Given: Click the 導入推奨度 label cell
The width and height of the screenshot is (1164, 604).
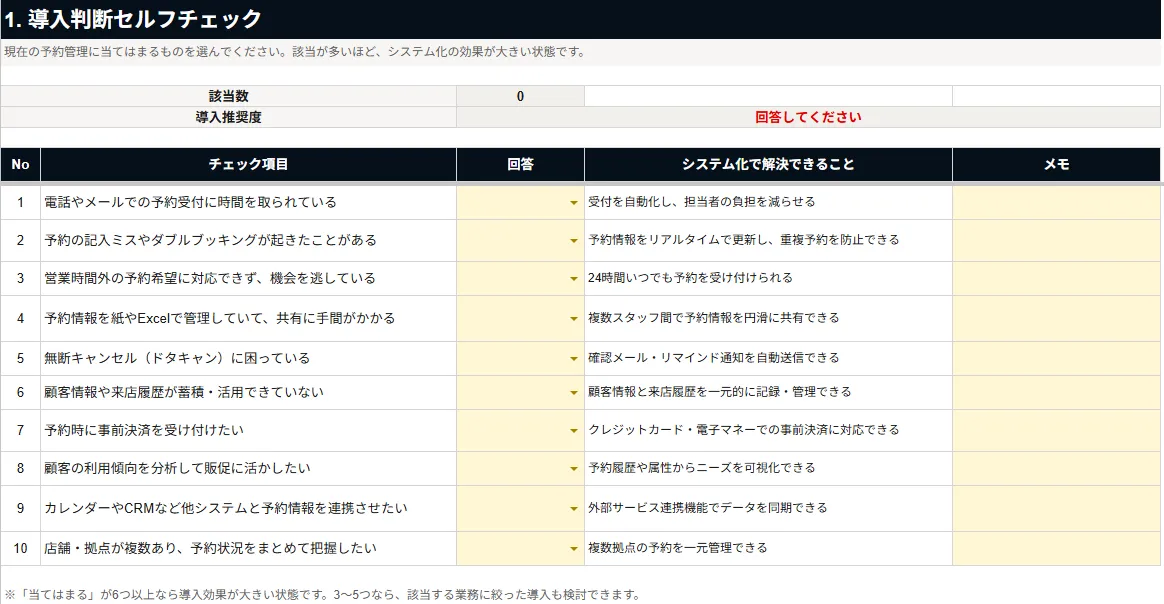Looking at the screenshot, I should click(229, 117).
